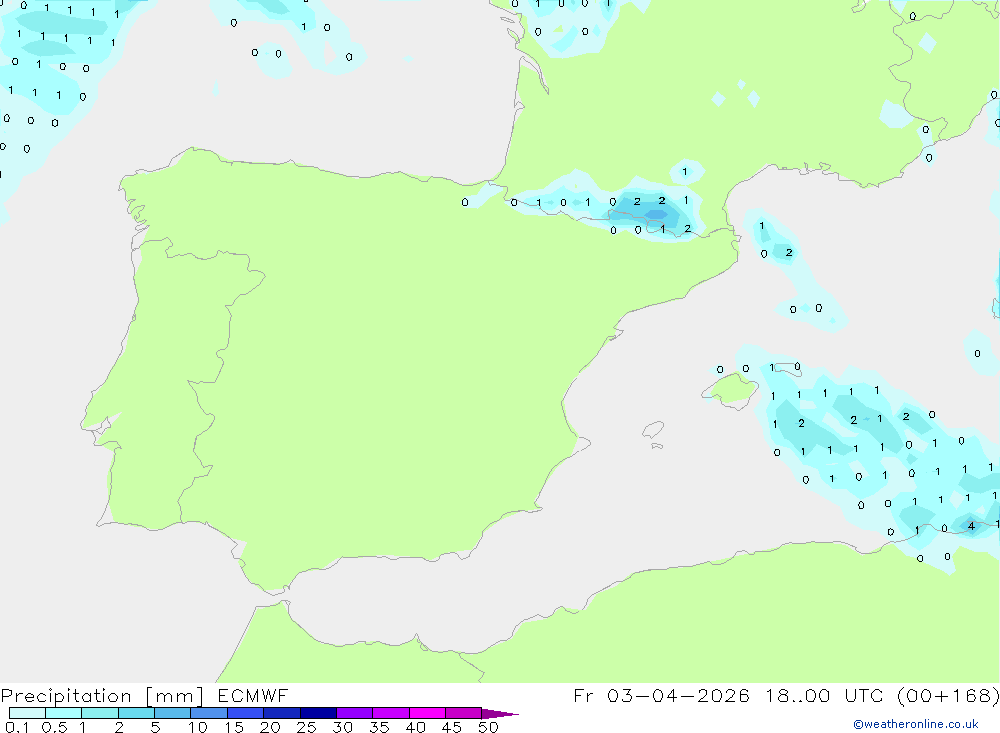The image size is (1000, 733).
Task: Click the 0.5–1 mm legend swatch
Action: click(x=64, y=713)
